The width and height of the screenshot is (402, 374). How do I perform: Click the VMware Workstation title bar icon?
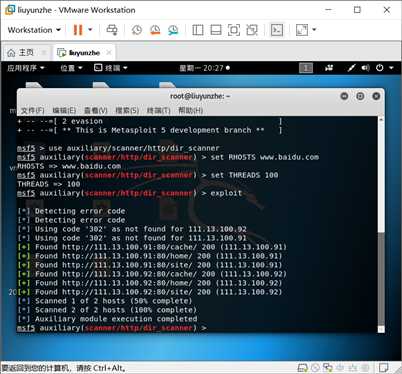tap(9, 10)
